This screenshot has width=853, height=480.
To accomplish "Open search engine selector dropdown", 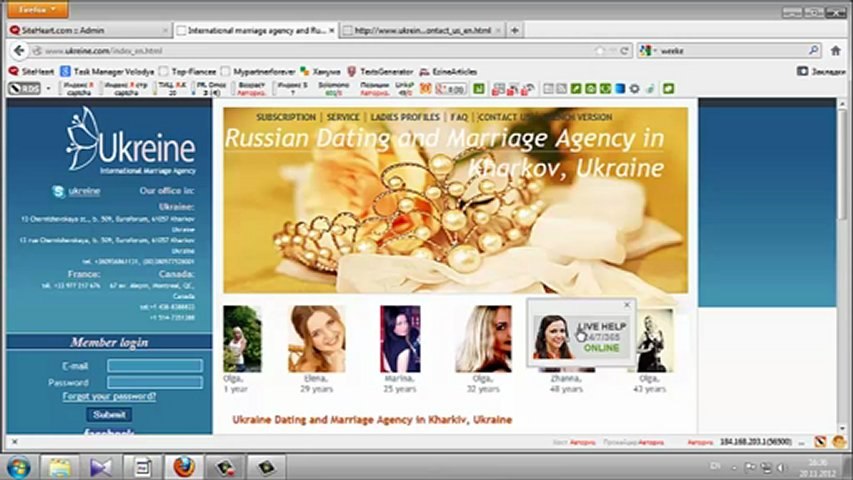I will [647, 51].
